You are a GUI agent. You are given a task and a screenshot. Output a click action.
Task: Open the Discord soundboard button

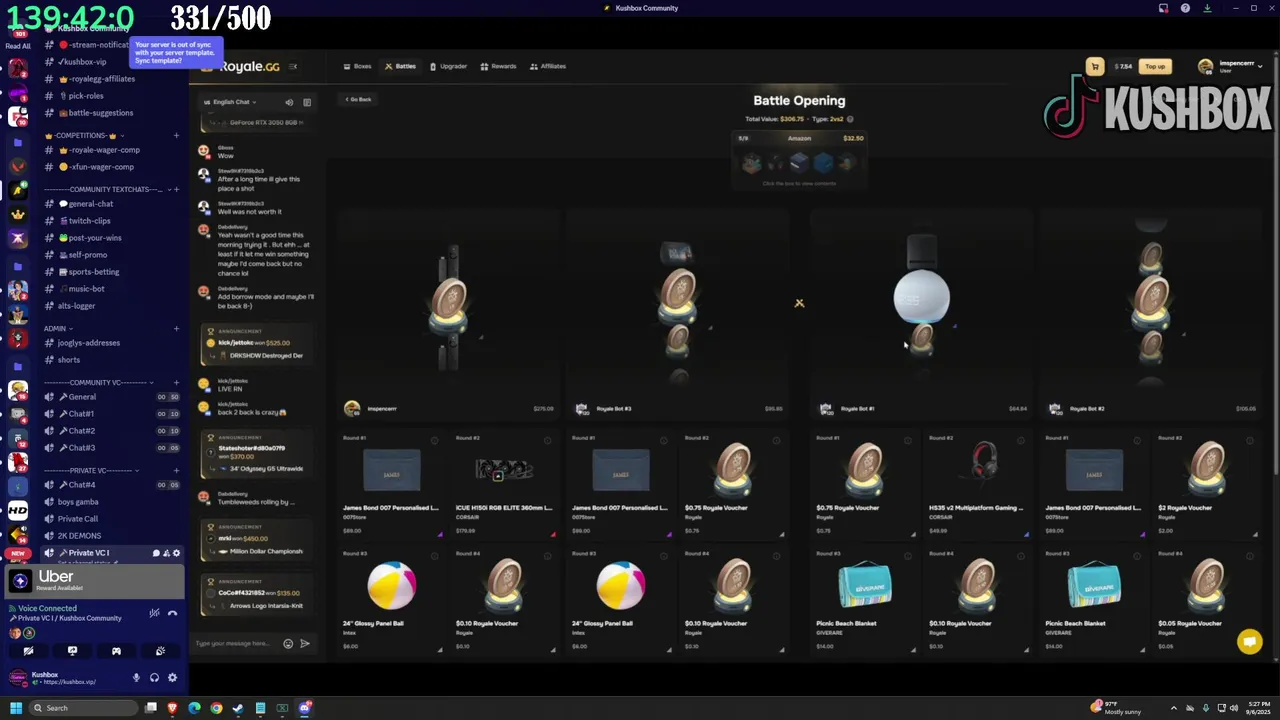[160, 651]
